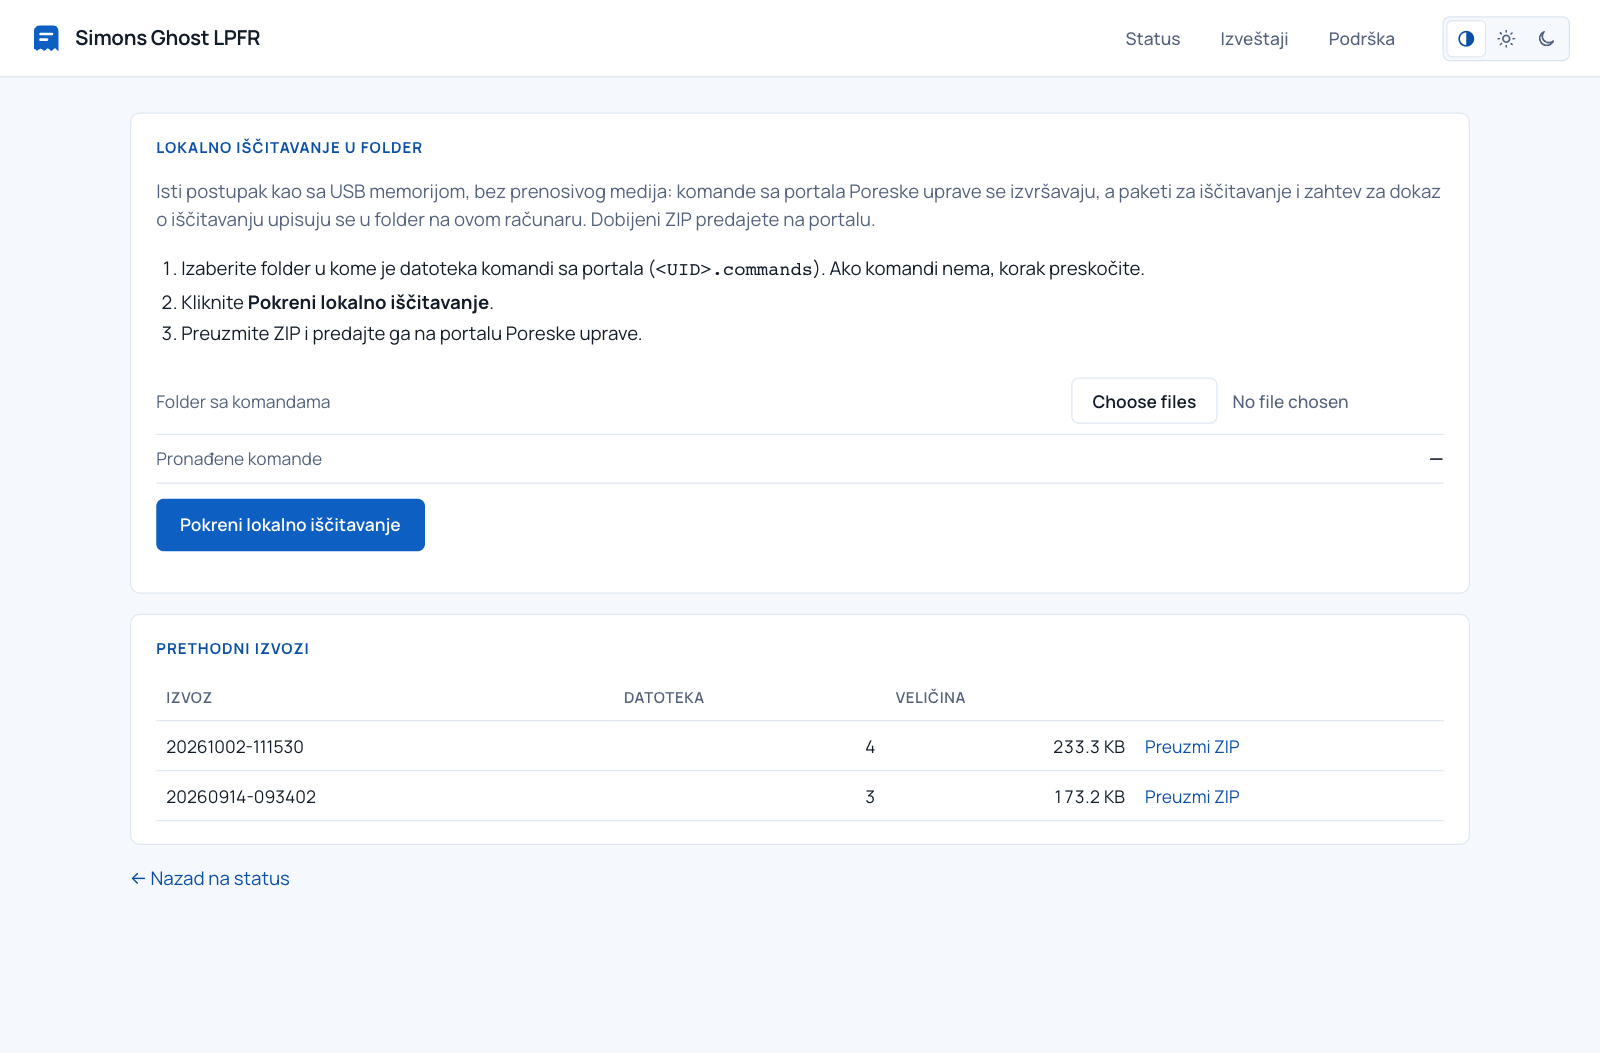The height and width of the screenshot is (1053, 1600).
Task: Select export name 20260914-093402
Action: click(x=241, y=797)
